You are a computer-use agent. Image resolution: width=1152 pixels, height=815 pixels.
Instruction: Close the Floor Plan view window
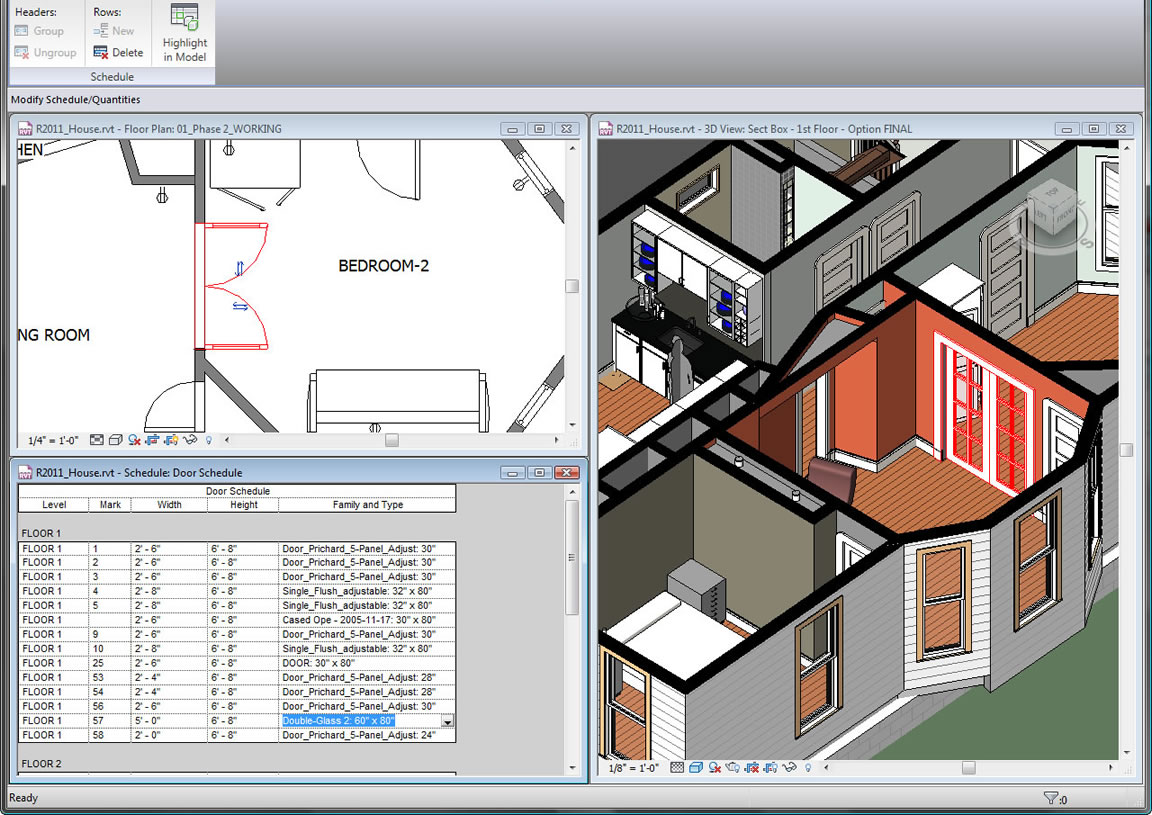(566, 129)
